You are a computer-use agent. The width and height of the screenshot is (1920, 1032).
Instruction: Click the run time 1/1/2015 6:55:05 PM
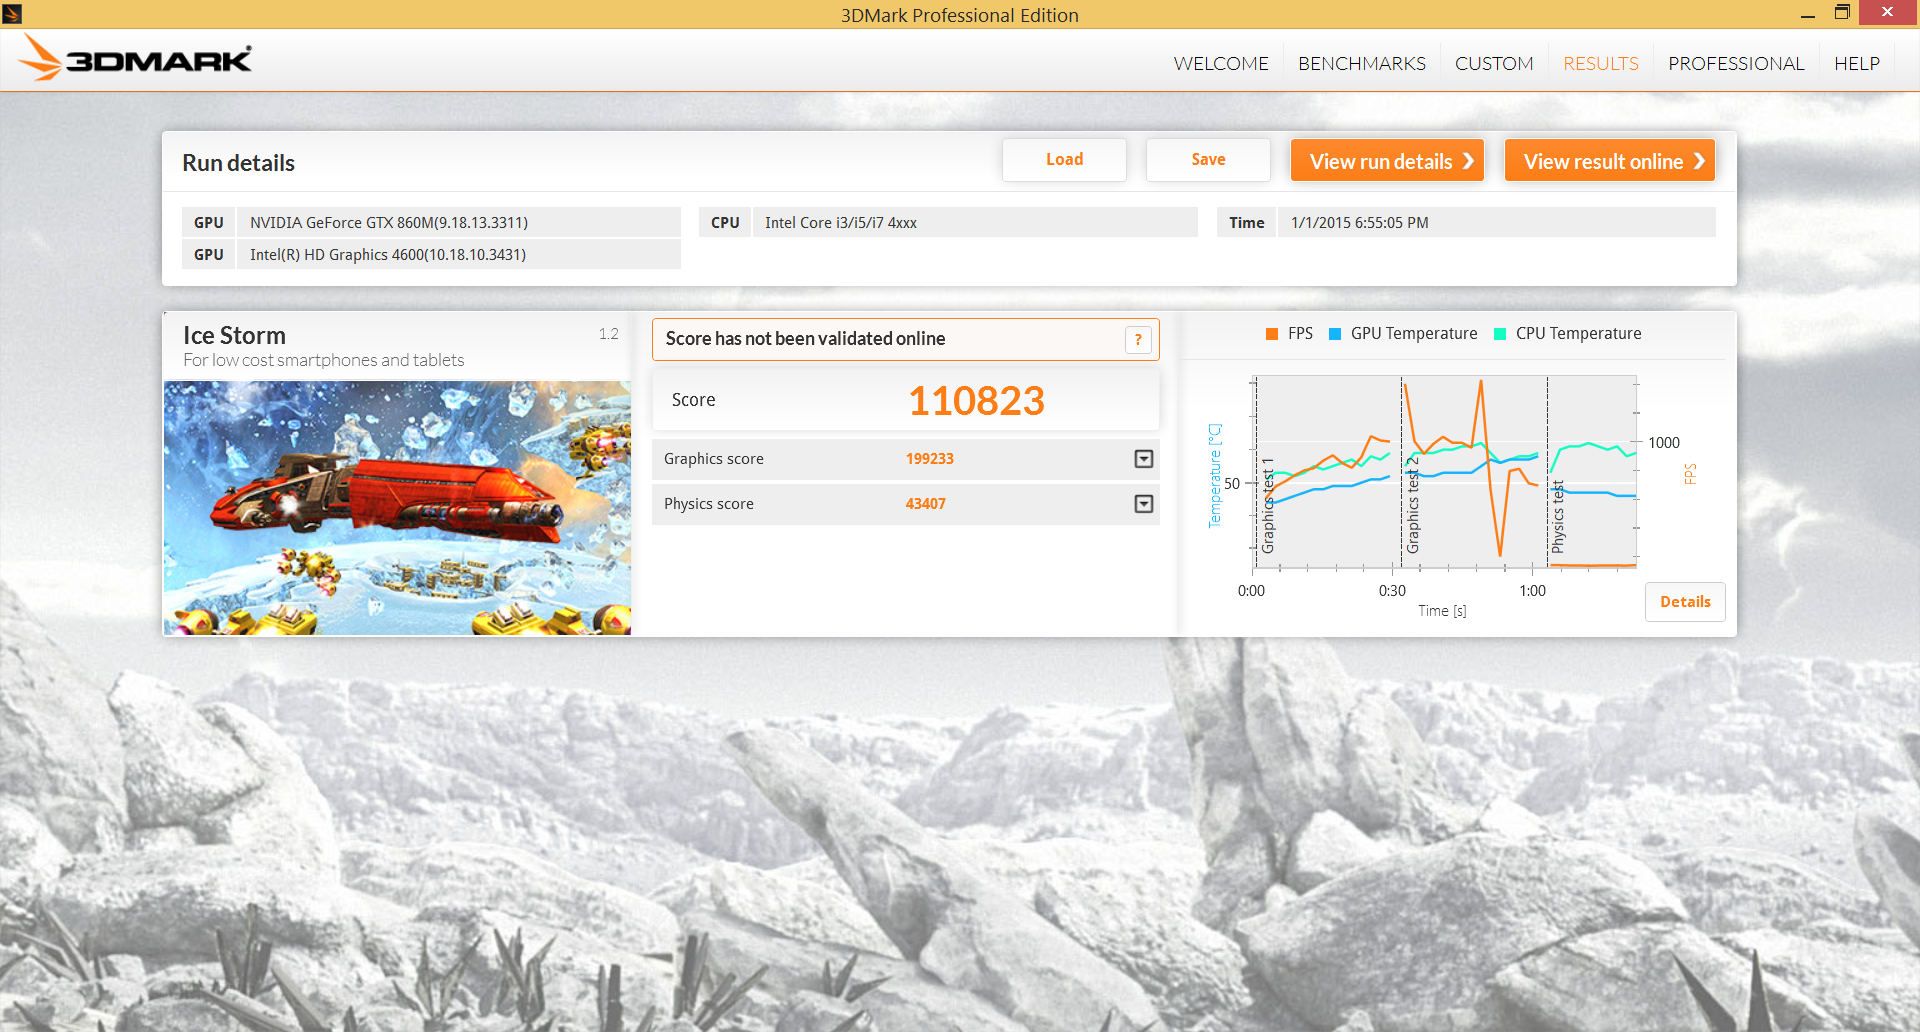coord(1496,222)
